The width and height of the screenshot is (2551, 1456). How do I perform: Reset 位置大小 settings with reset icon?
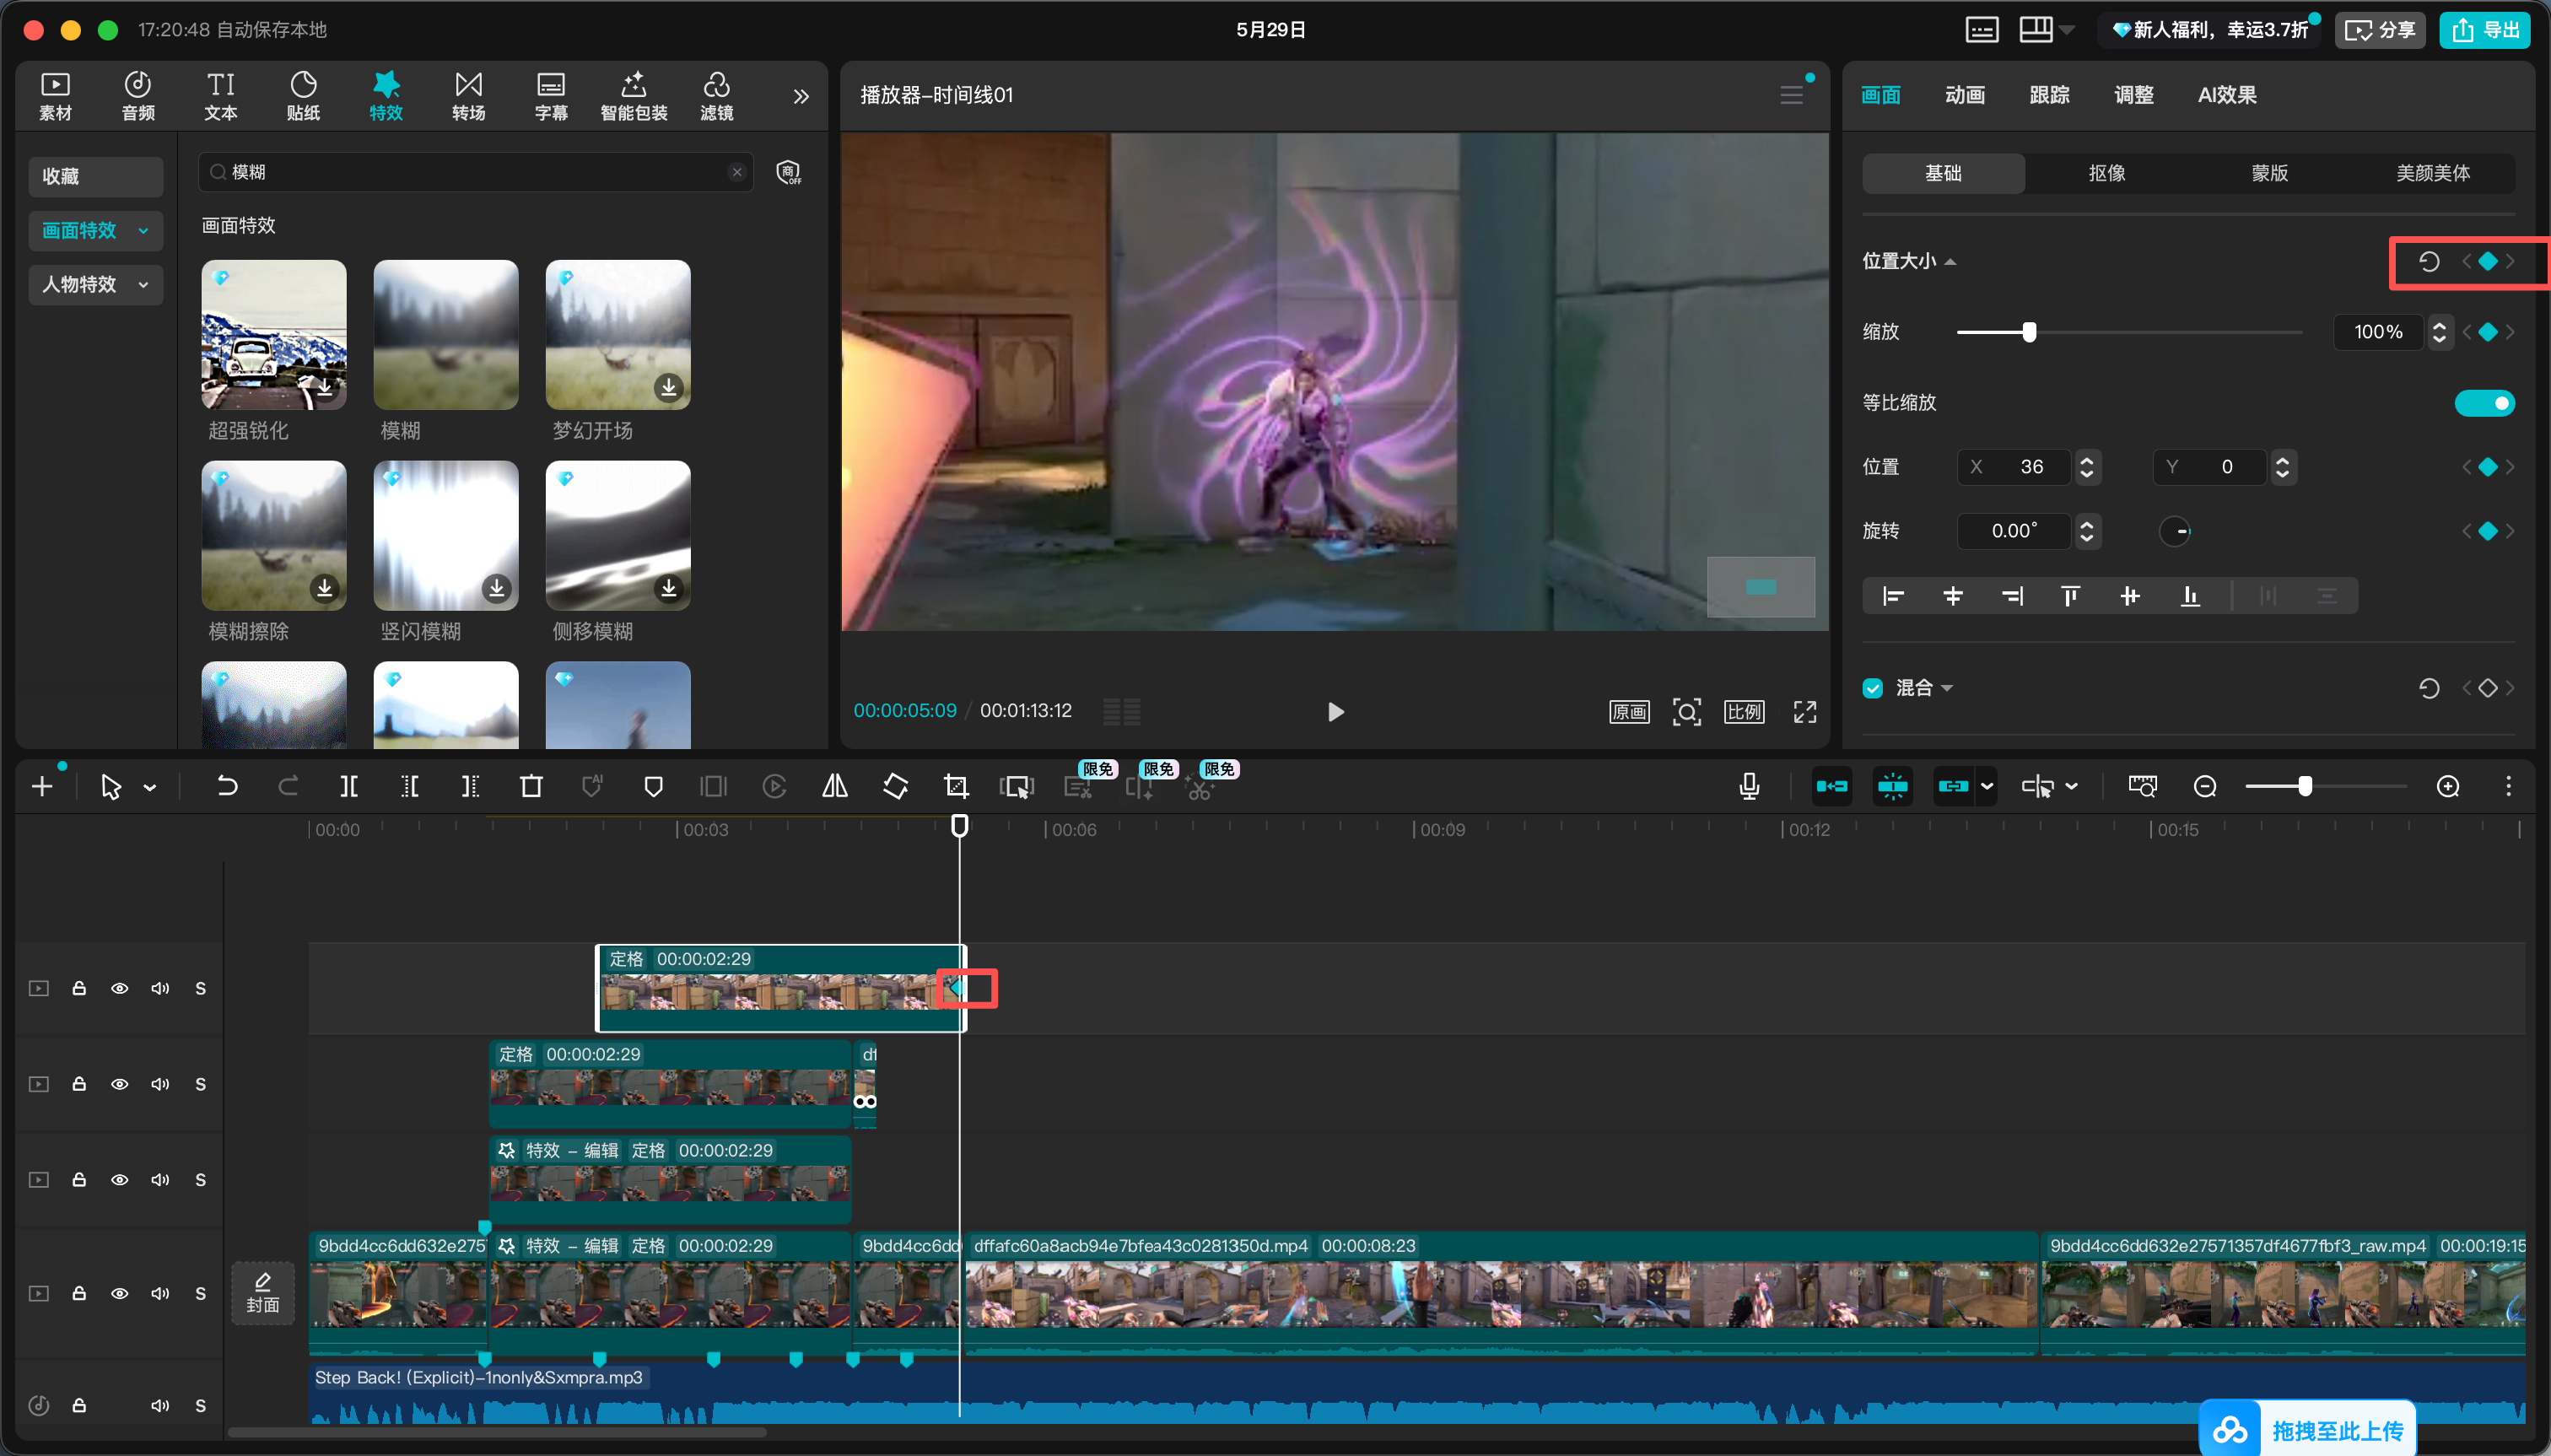point(2429,262)
